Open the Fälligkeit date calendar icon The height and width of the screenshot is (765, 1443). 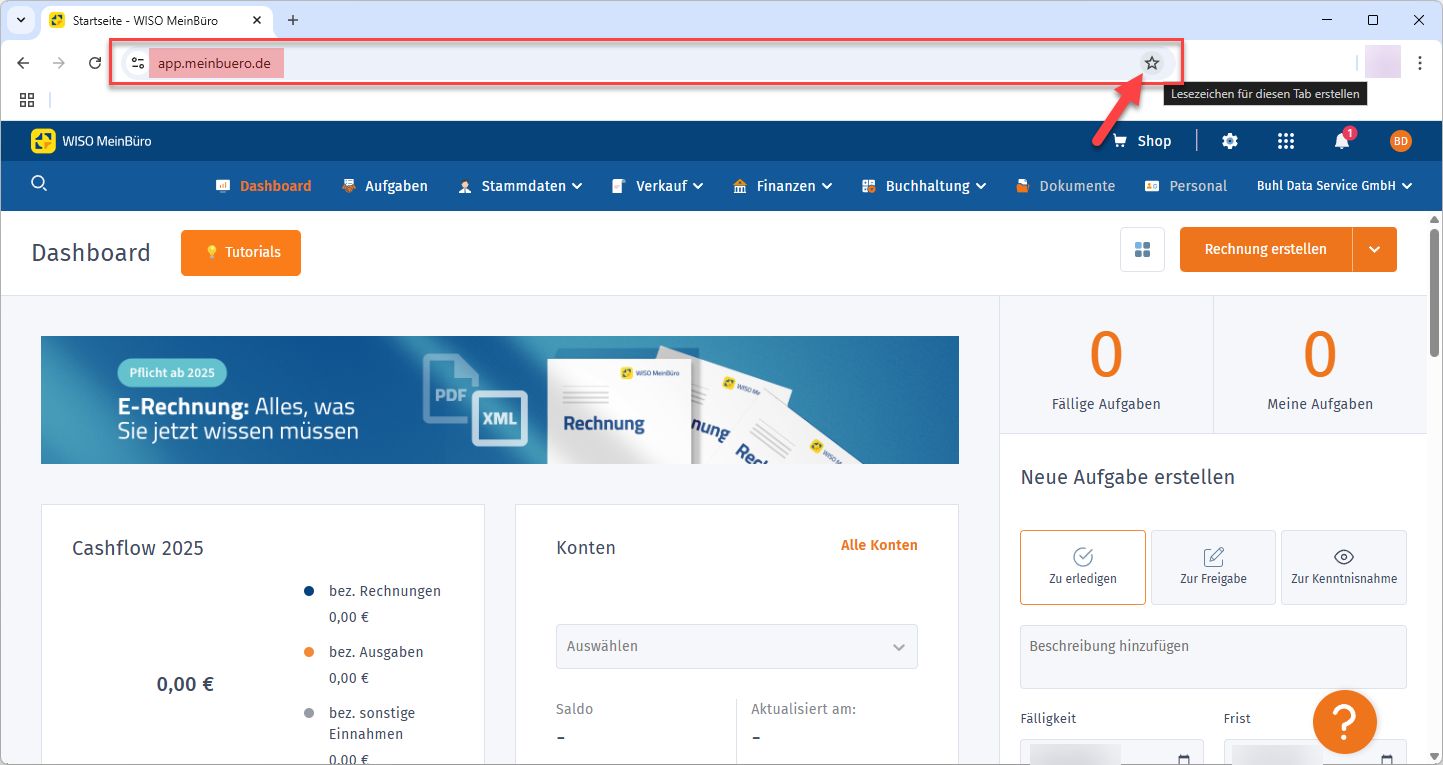tap(1184, 758)
